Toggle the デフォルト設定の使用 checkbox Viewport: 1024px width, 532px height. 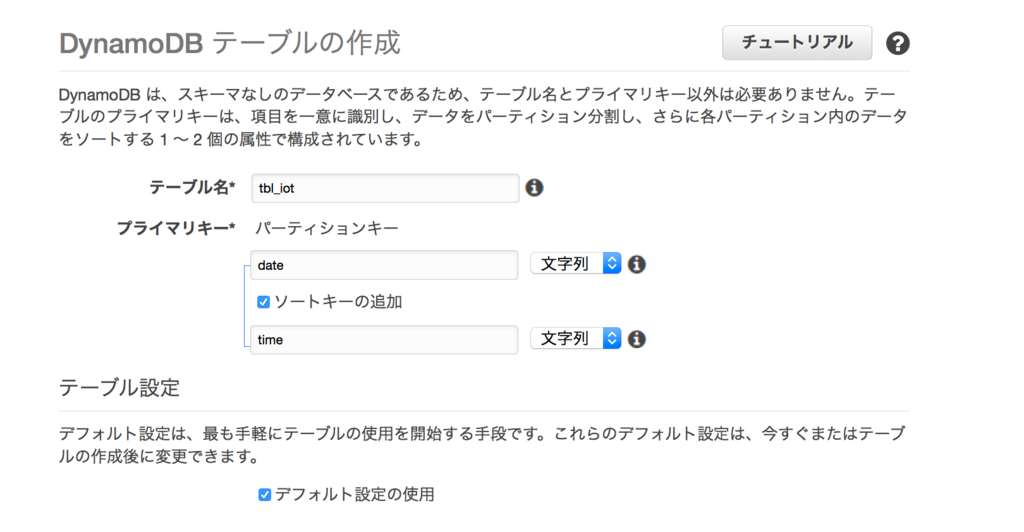click(264, 495)
